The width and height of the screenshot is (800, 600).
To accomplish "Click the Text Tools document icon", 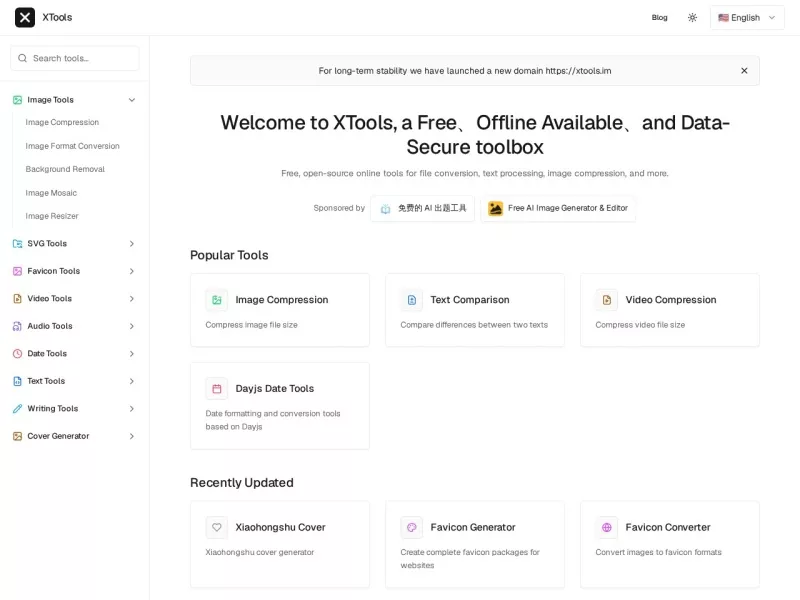I will tap(17, 381).
